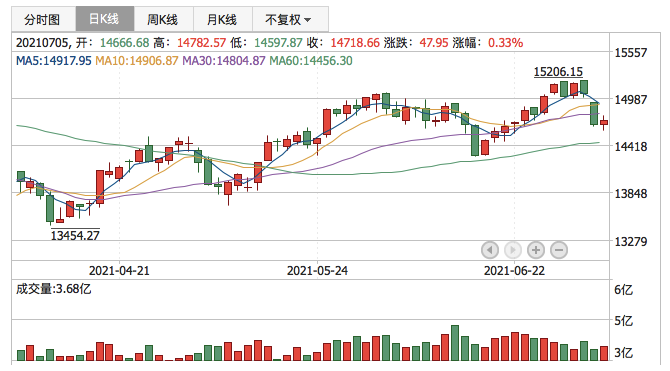670x371 pixels.
Task: Open the 周K线 weekly chart tab
Action: point(164,19)
